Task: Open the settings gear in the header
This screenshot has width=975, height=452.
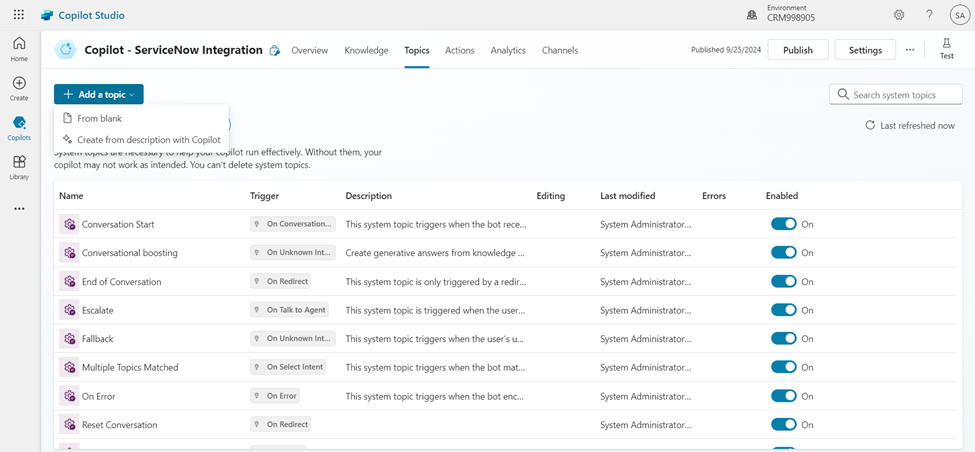Action: click(x=899, y=15)
